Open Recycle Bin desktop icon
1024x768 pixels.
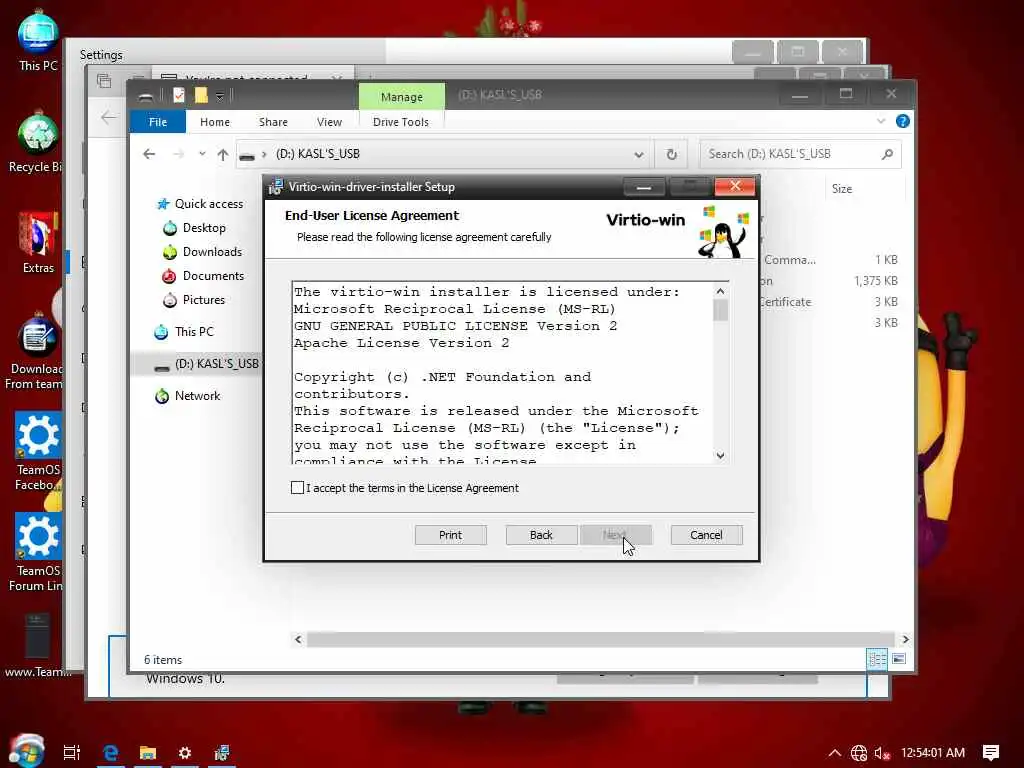tap(36, 144)
